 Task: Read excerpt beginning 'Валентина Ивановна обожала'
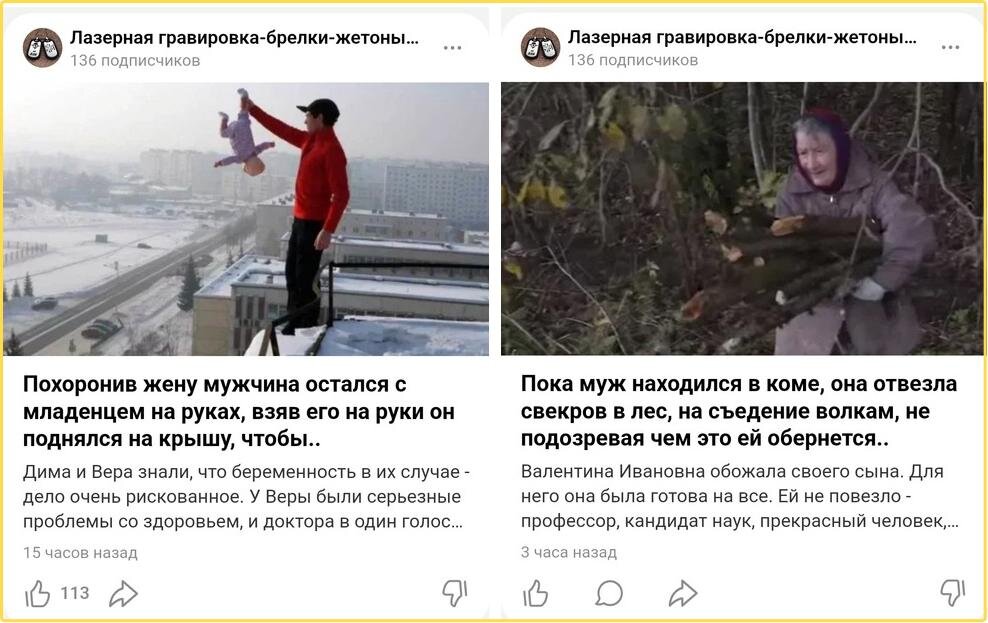coord(740,496)
